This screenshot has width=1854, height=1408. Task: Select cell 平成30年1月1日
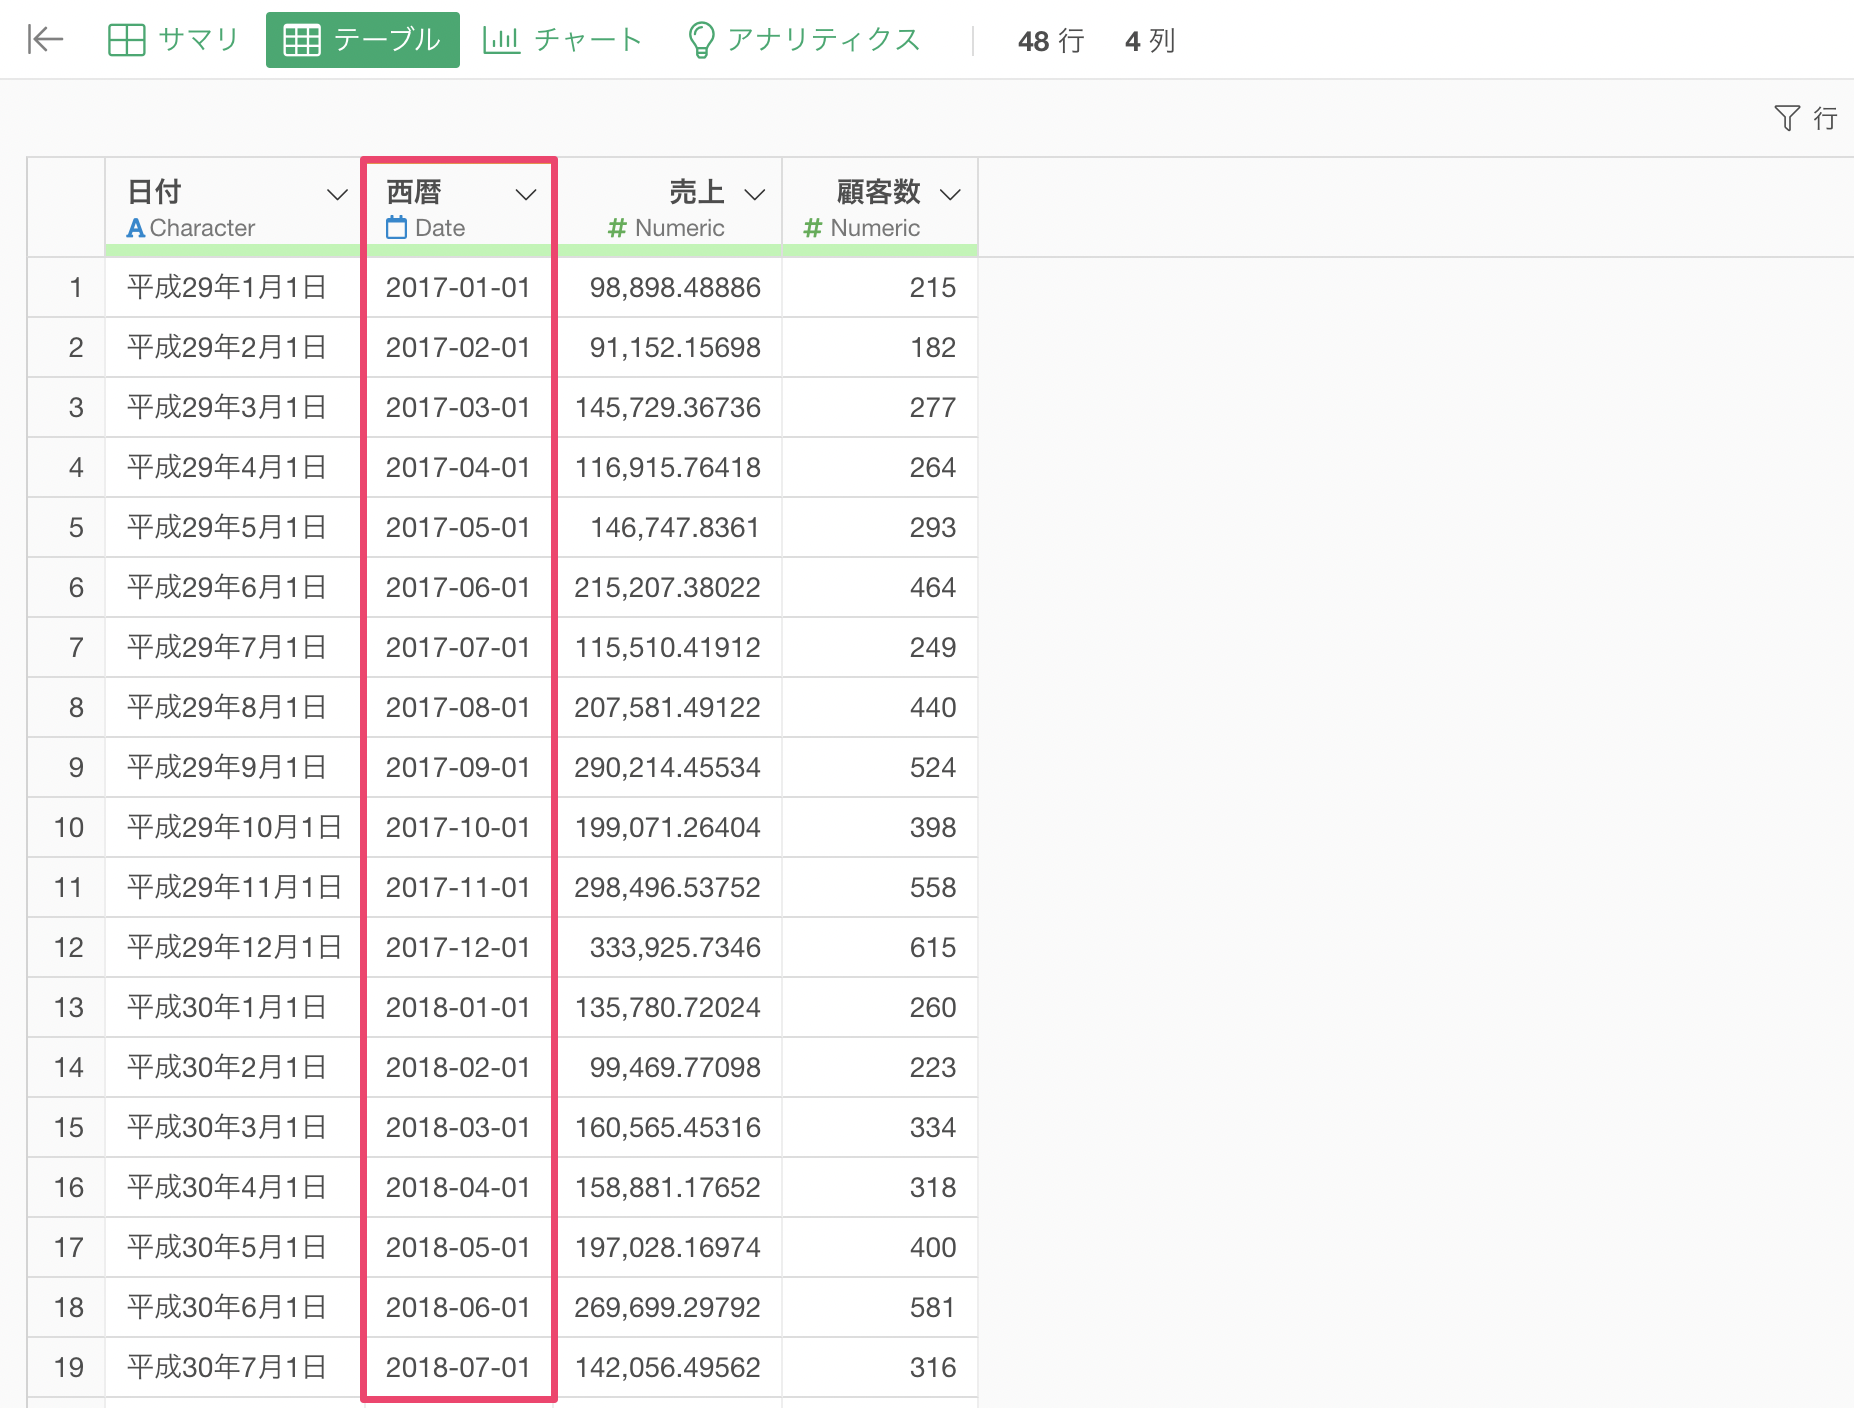tap(232, 1007)
